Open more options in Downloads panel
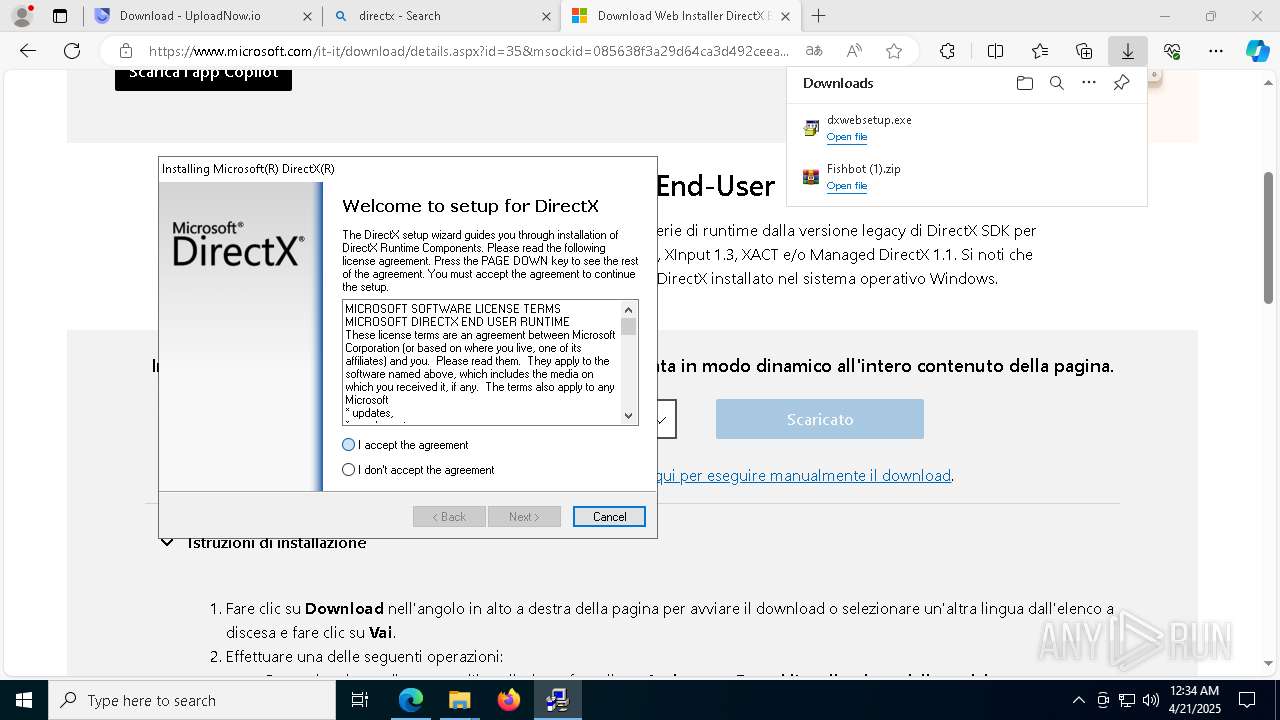 tap(1089, 83)
